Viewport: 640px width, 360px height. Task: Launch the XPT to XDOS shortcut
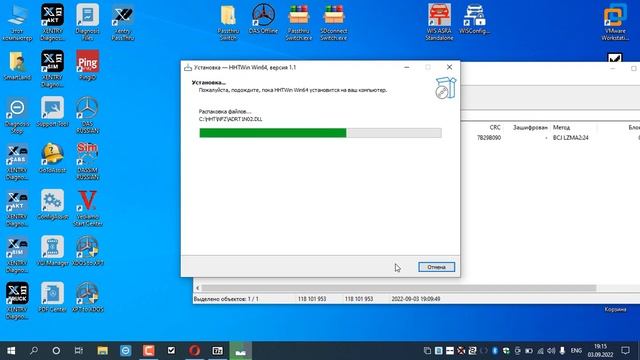coord(87,298)
